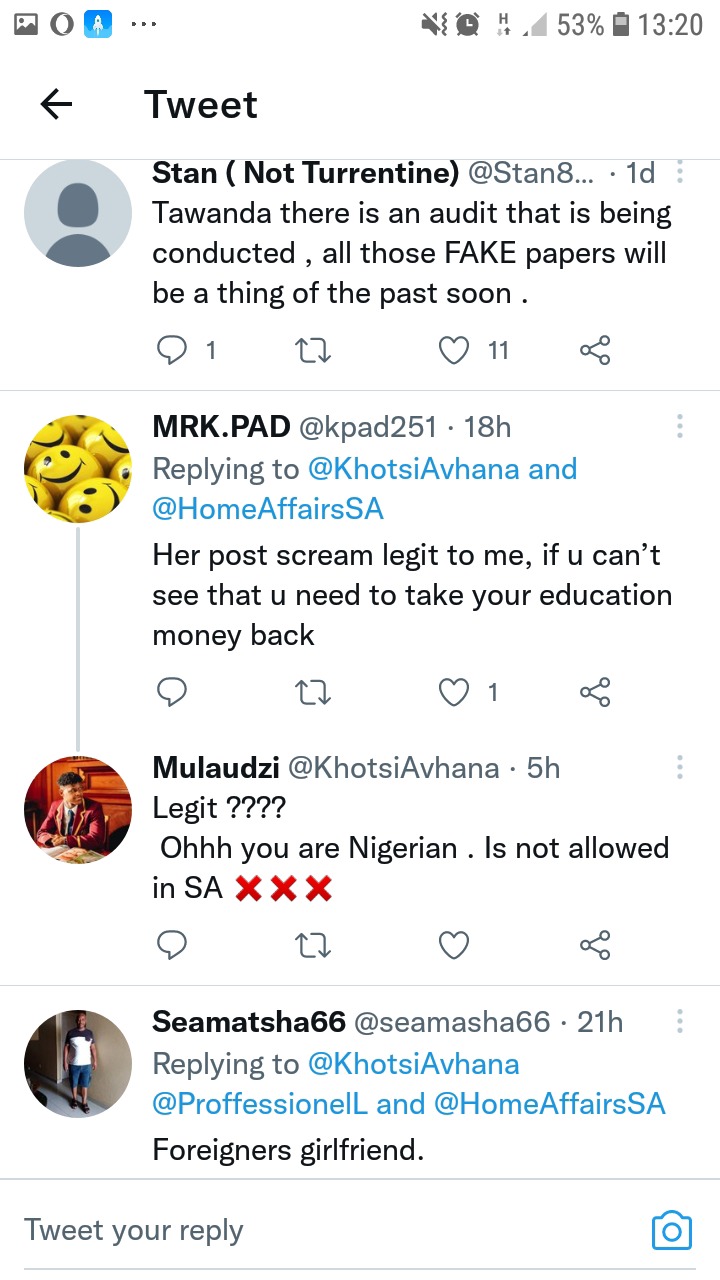Viewport: 720px width, 1280px height.
Task: Reply to MRK.PAD's tweet via comment icon
Action: click(x=174, y=691)
